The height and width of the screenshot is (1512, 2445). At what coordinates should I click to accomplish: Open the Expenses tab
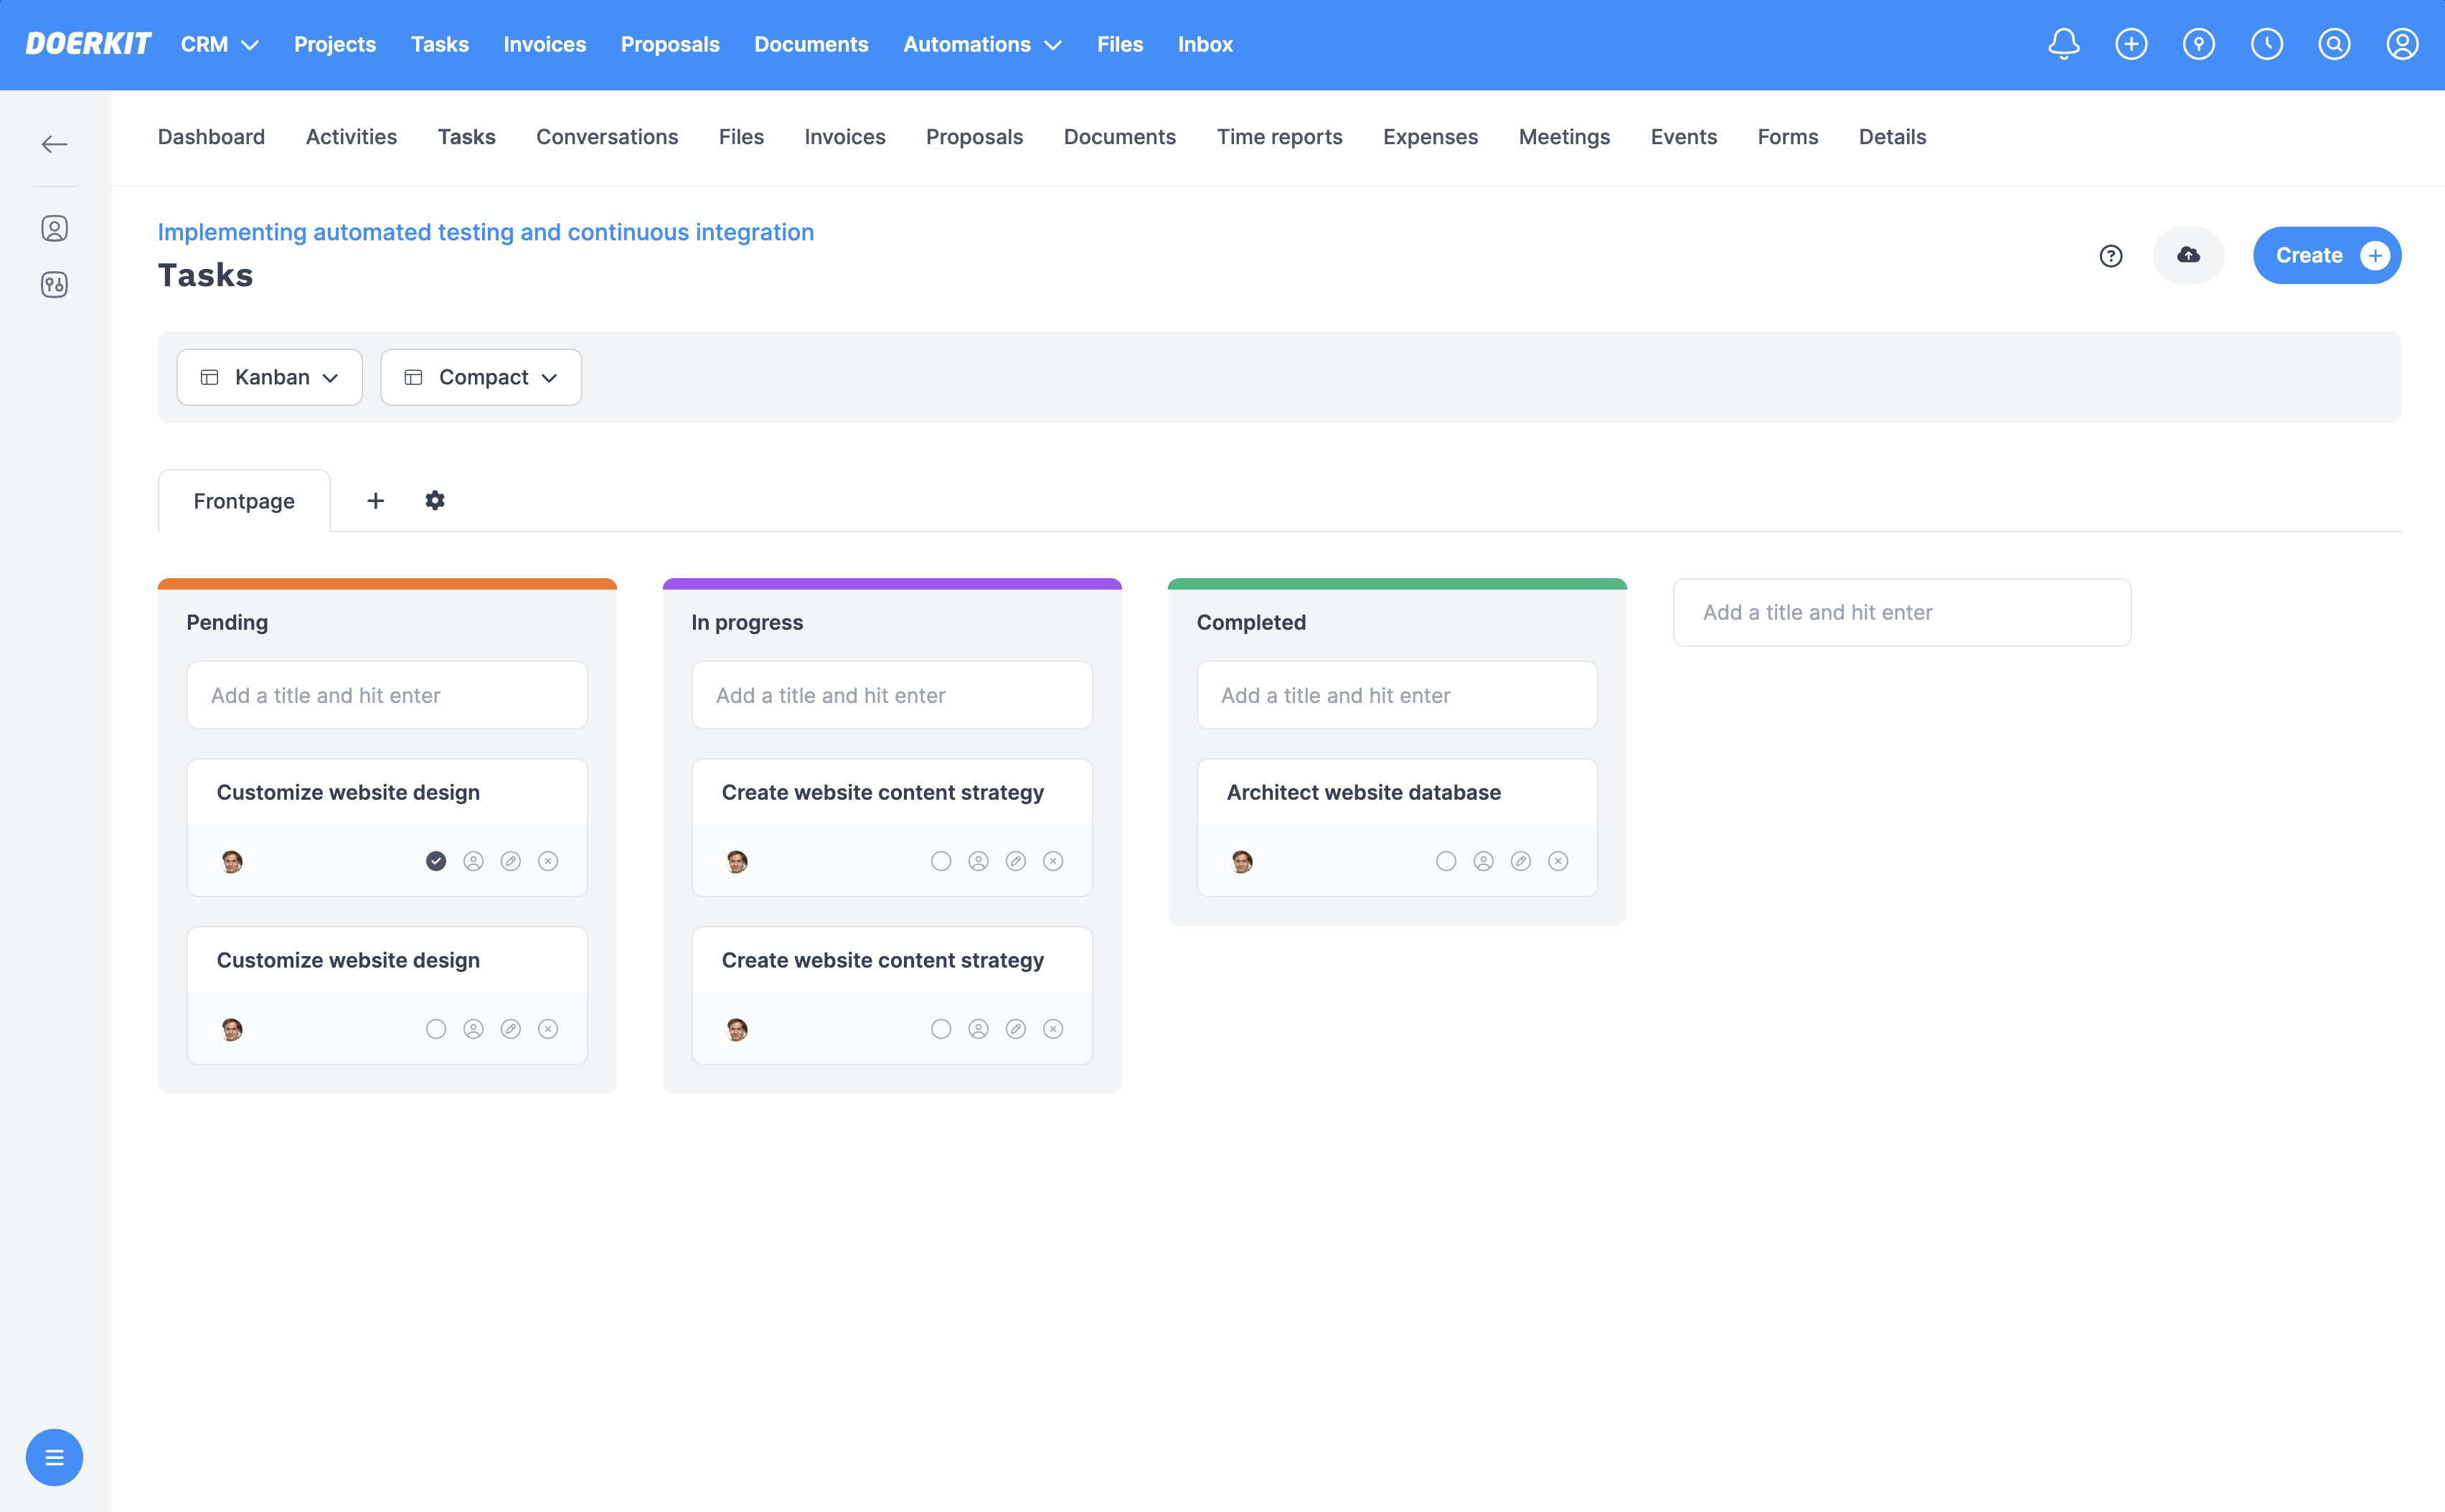(1430, 137)
